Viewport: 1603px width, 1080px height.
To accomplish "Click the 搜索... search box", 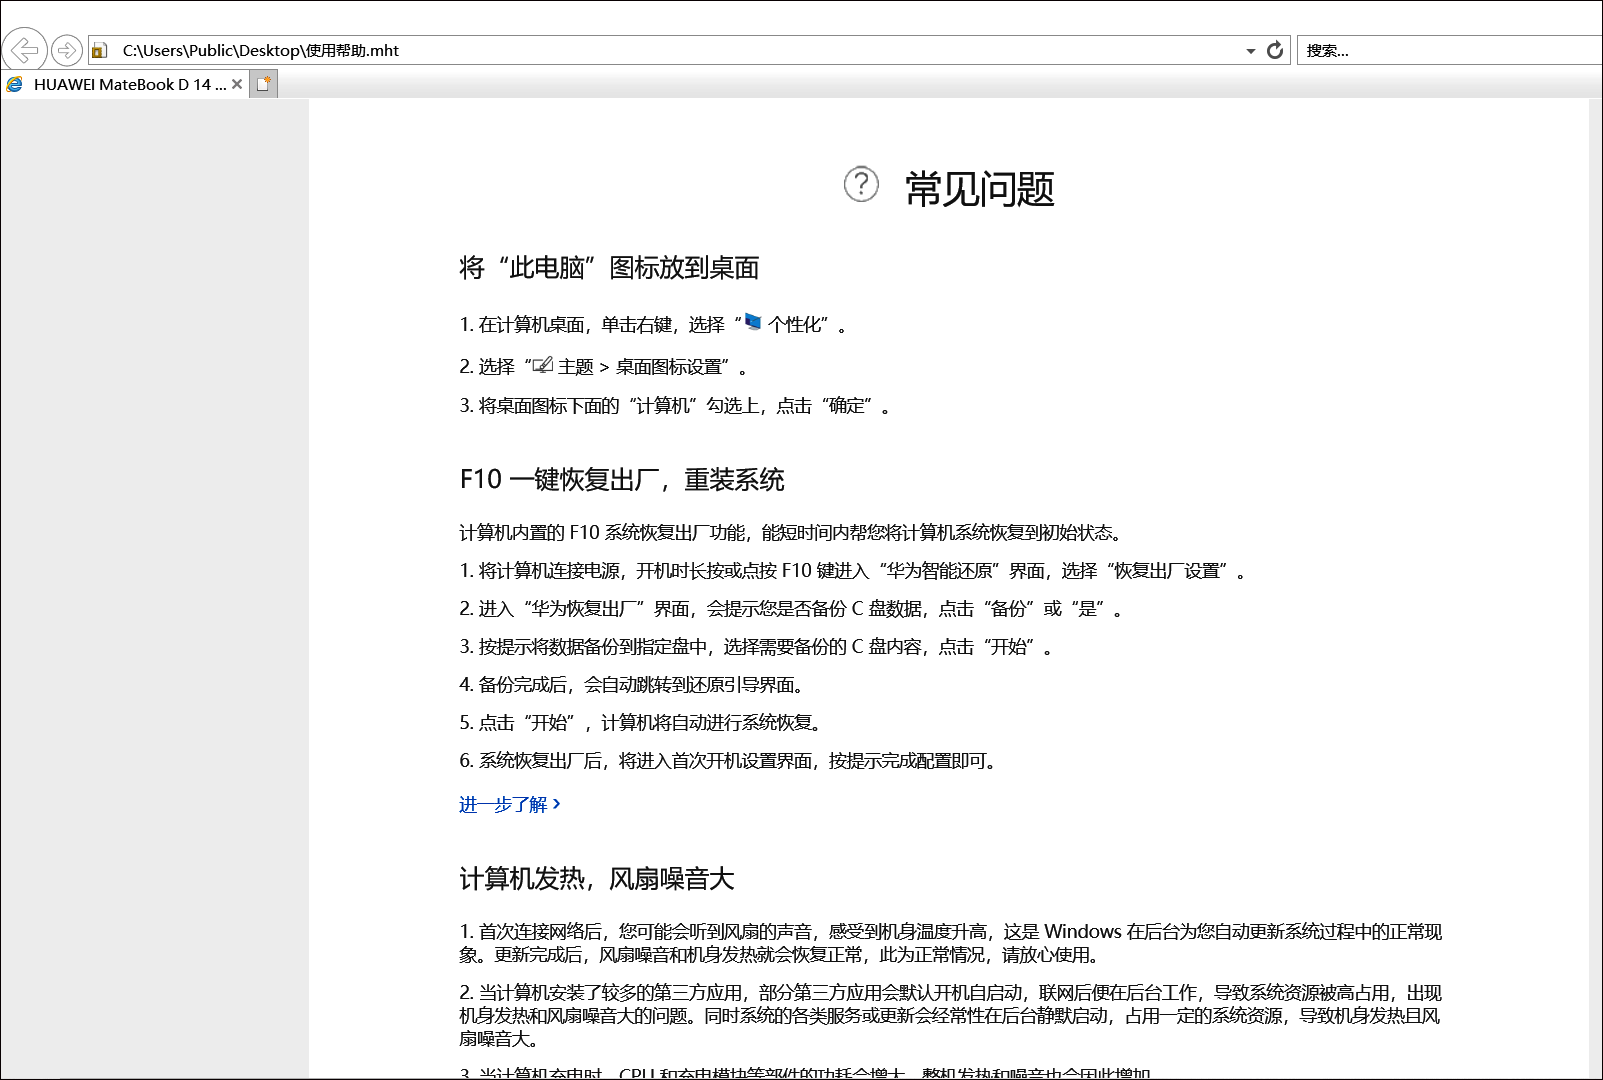I will tap(1450, 50).
